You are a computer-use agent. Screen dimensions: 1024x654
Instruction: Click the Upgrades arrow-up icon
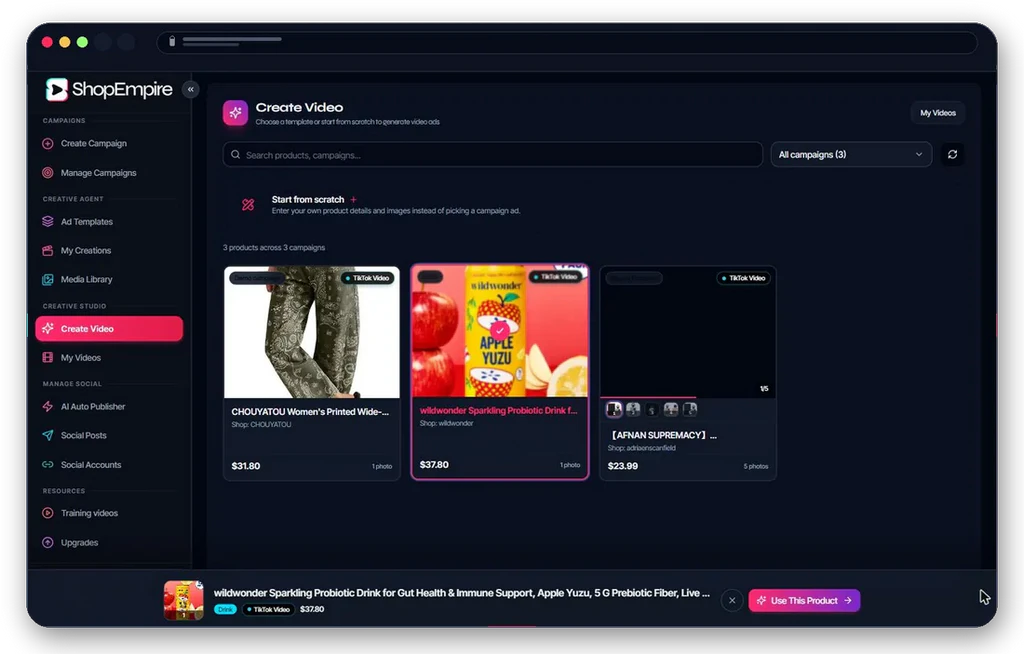[48, 543]
